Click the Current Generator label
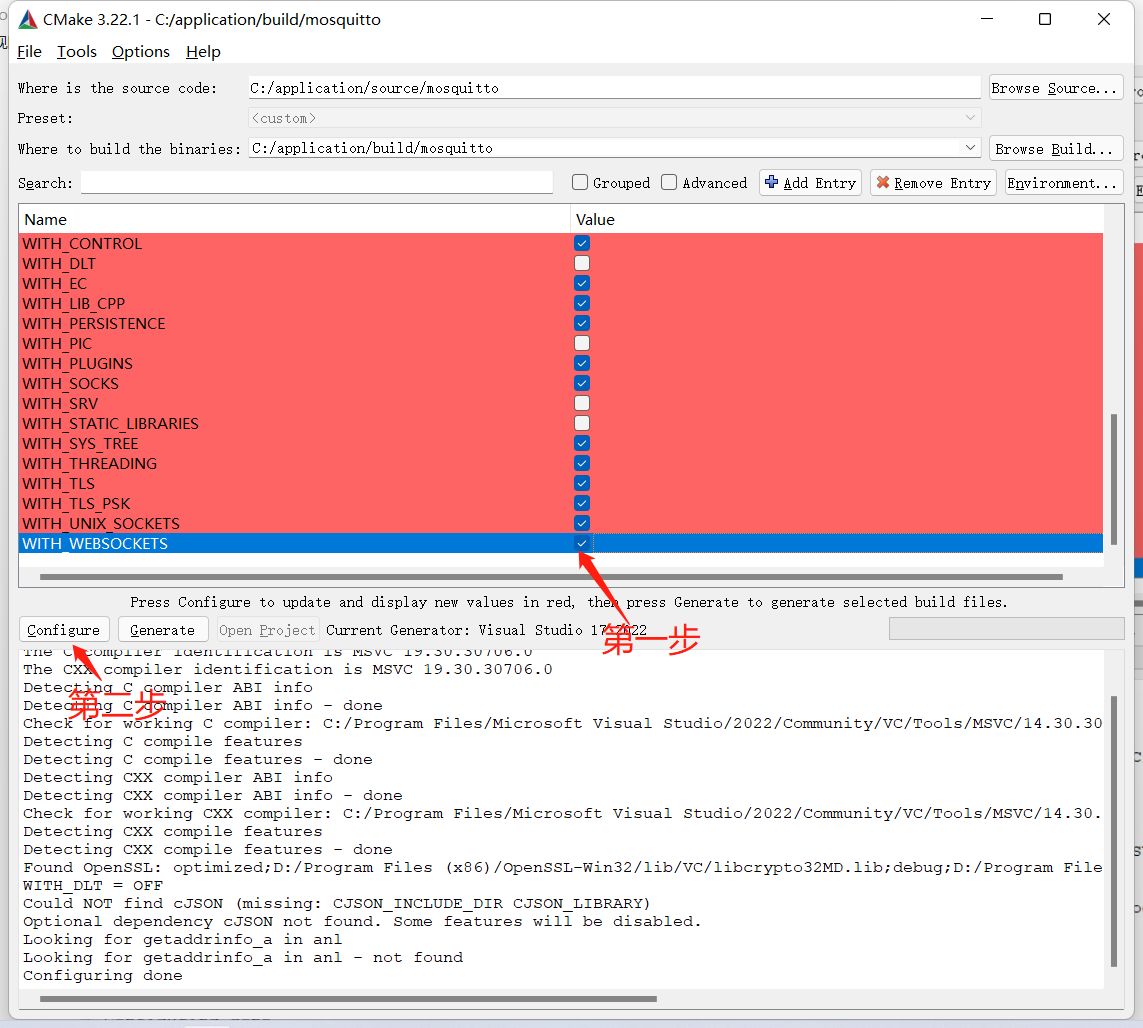The image size is (1143, 1028). (486, 630)
